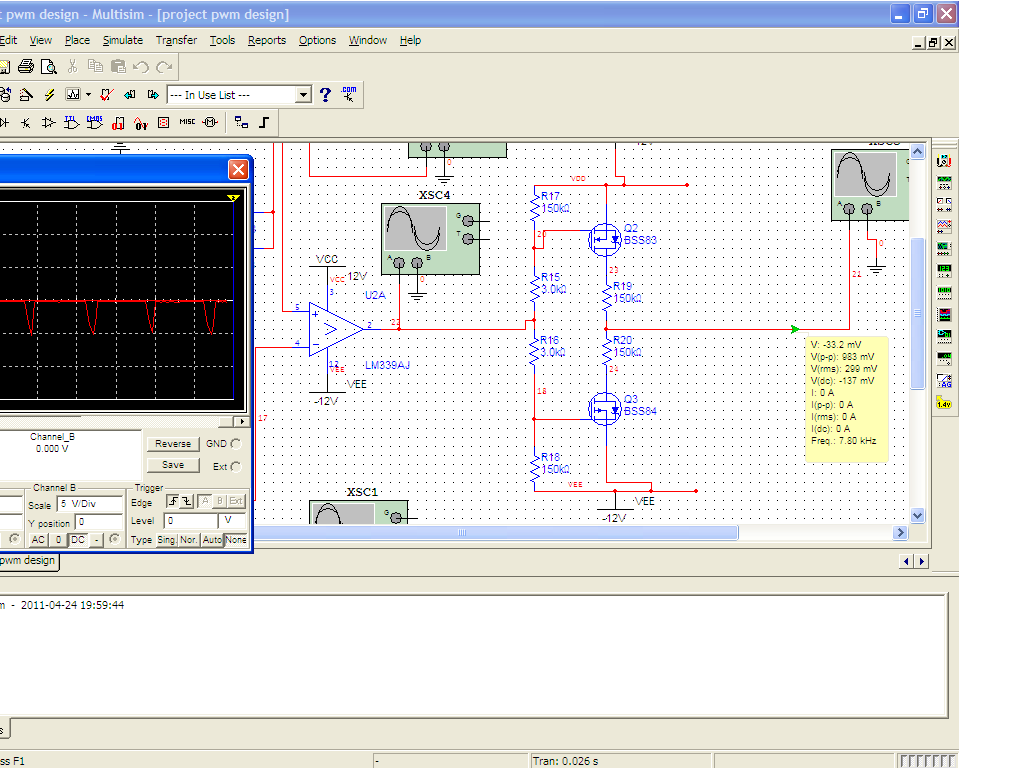The image size is (1024, 768).
Task: Open Print Preview from the toolbar
Action: 49,67
